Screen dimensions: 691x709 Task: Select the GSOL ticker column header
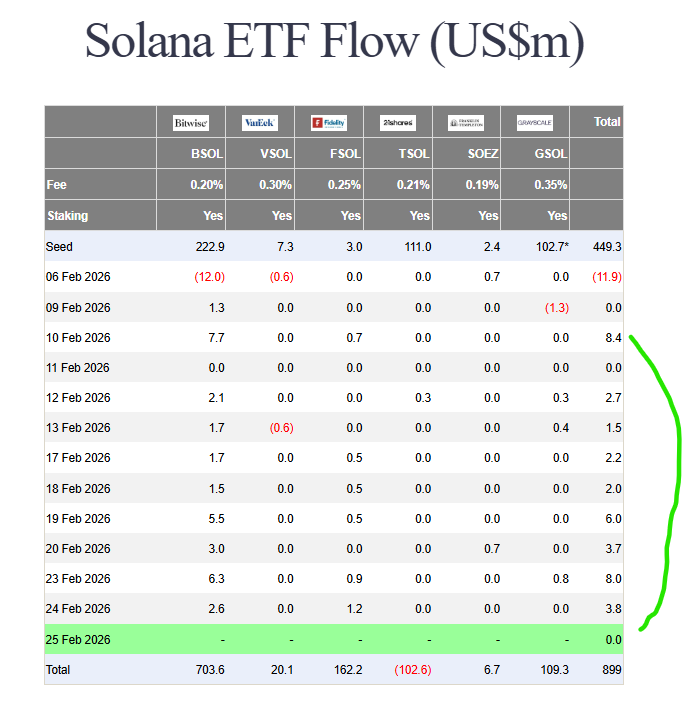pyautogui.click(x=551, y=154)
